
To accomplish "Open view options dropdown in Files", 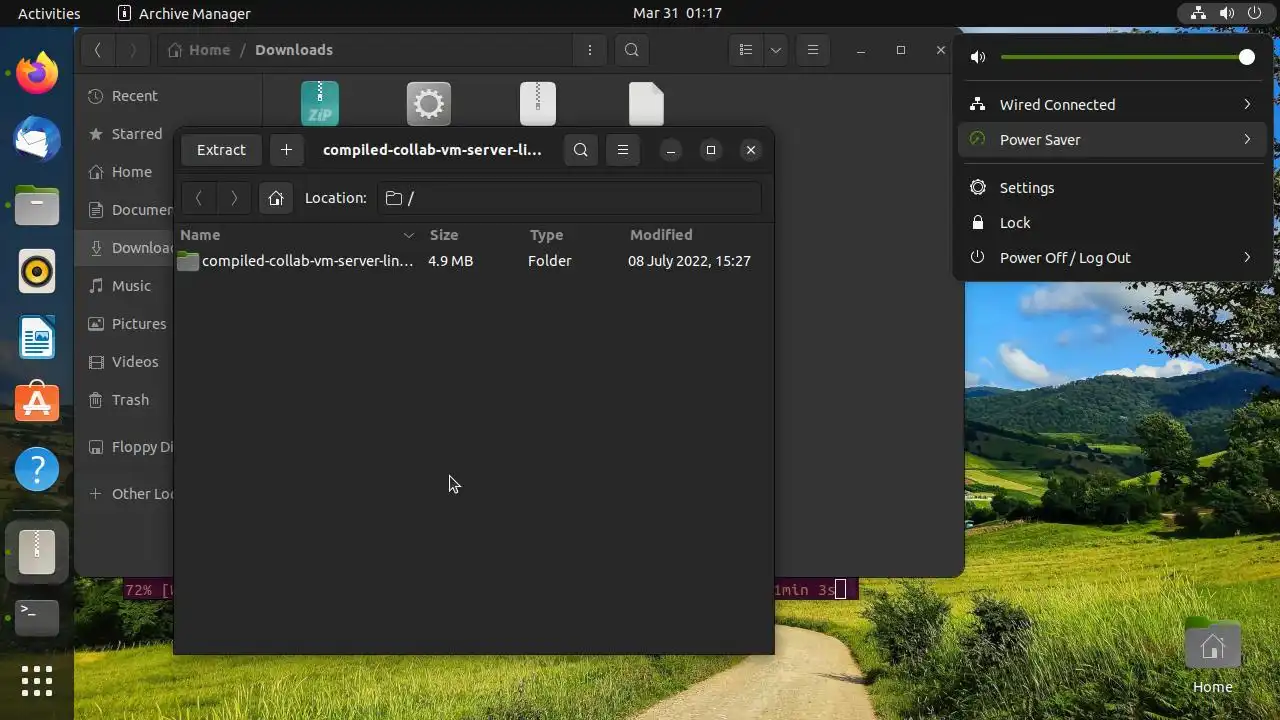I will [x=776, y=50].
